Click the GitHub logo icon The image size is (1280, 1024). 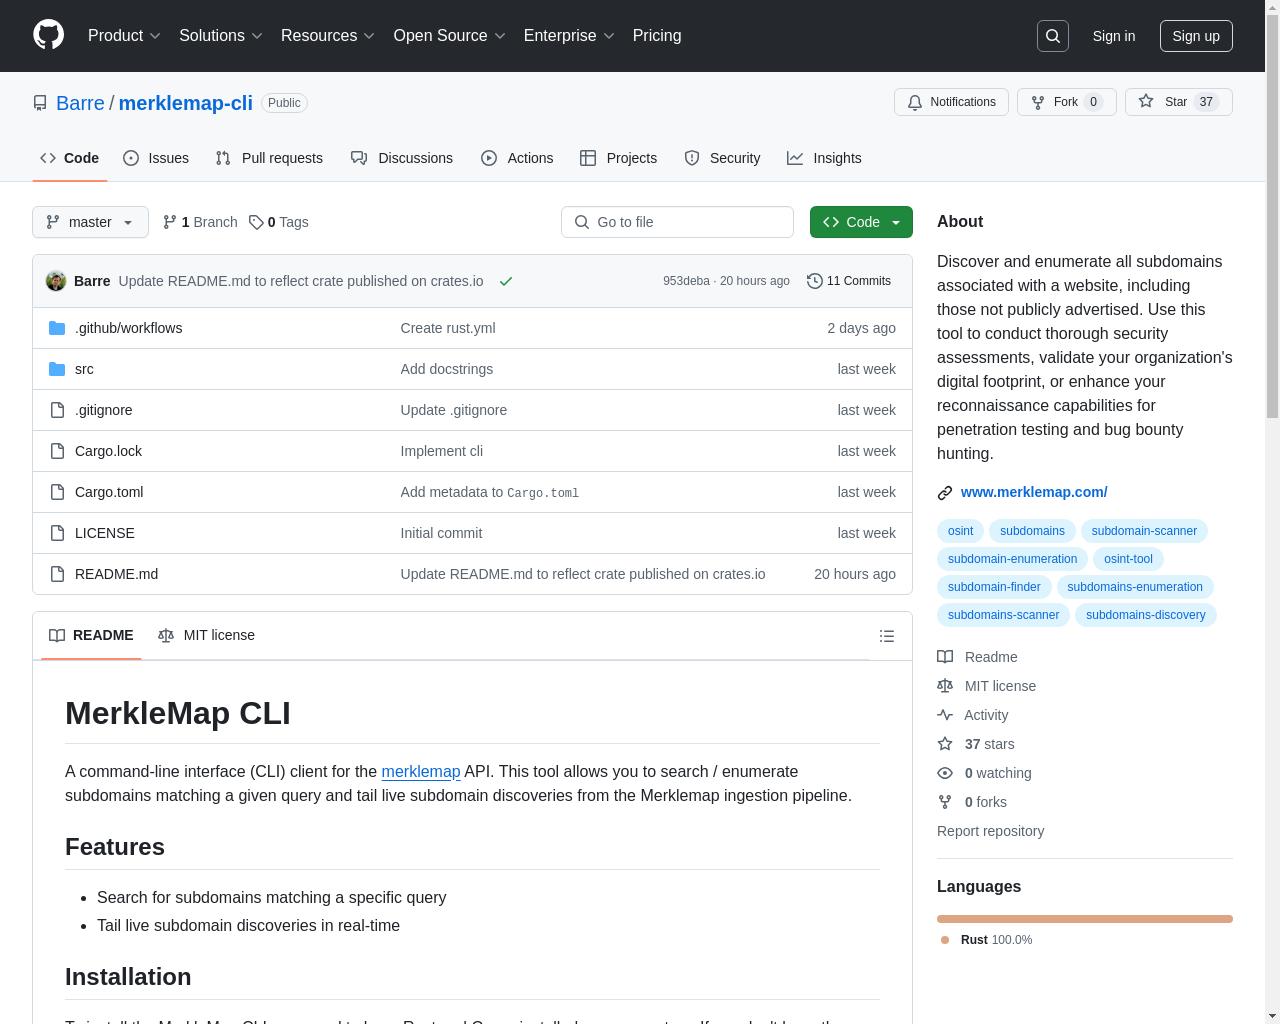pos(48,35)
